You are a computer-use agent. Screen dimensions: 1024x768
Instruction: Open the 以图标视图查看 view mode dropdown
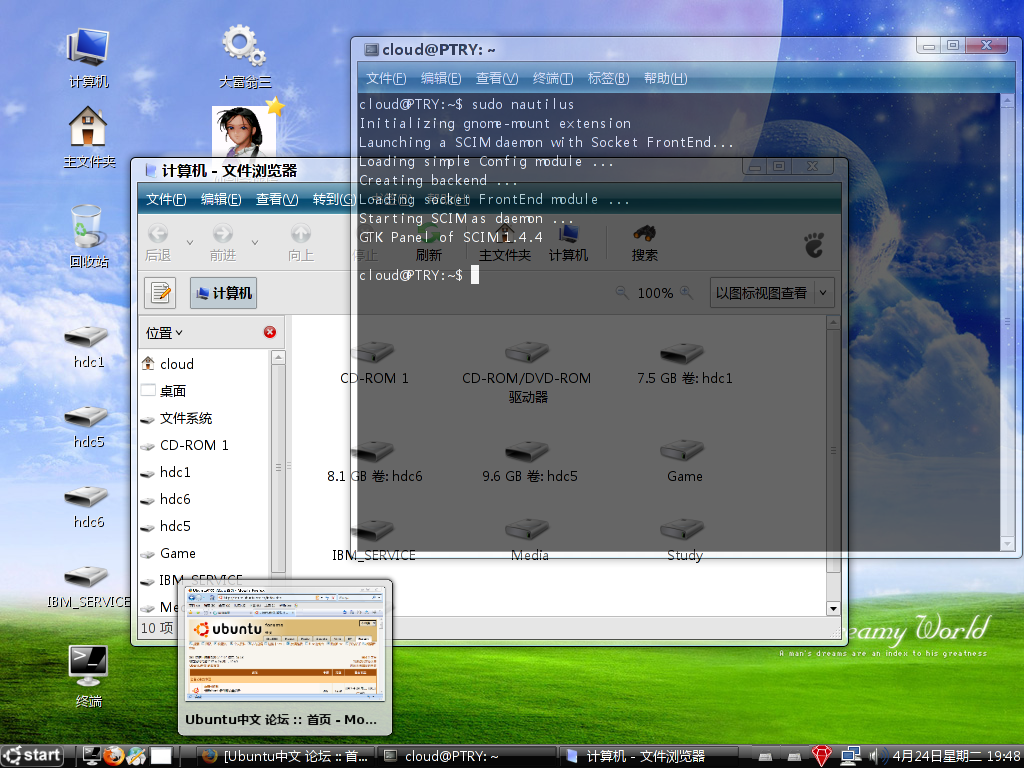[x=772, y=293]
